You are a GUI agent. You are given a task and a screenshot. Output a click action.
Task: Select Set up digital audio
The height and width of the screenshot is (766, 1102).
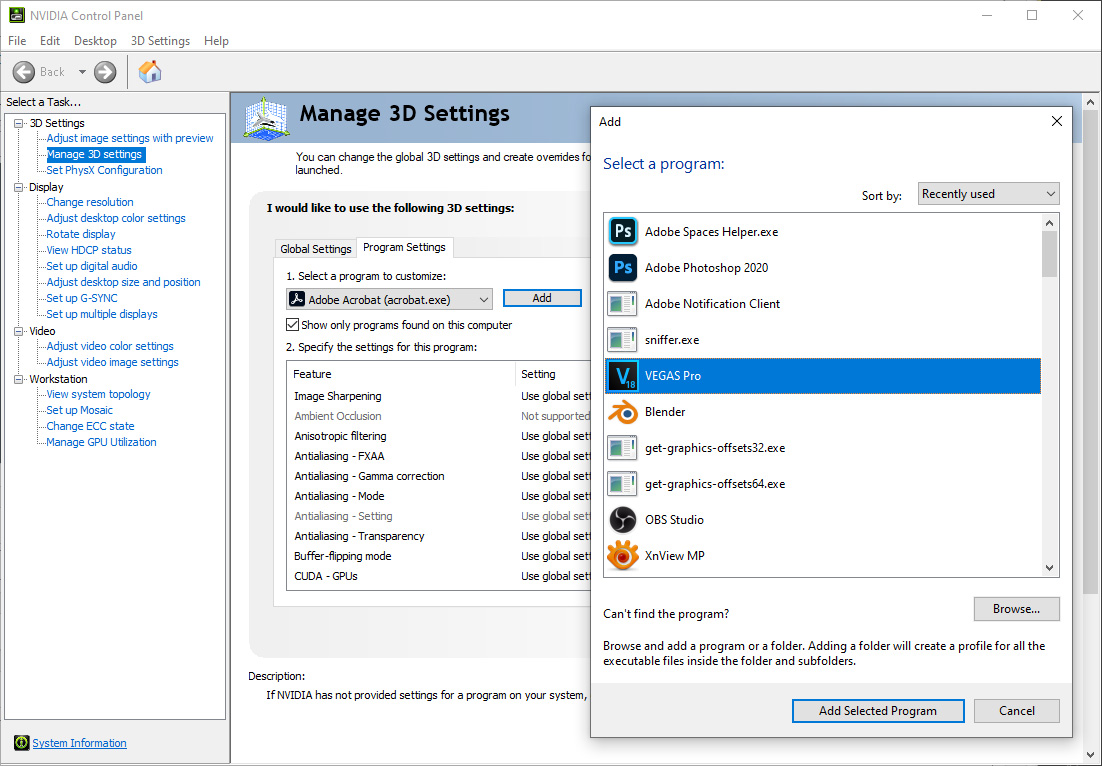coord(92,266)
